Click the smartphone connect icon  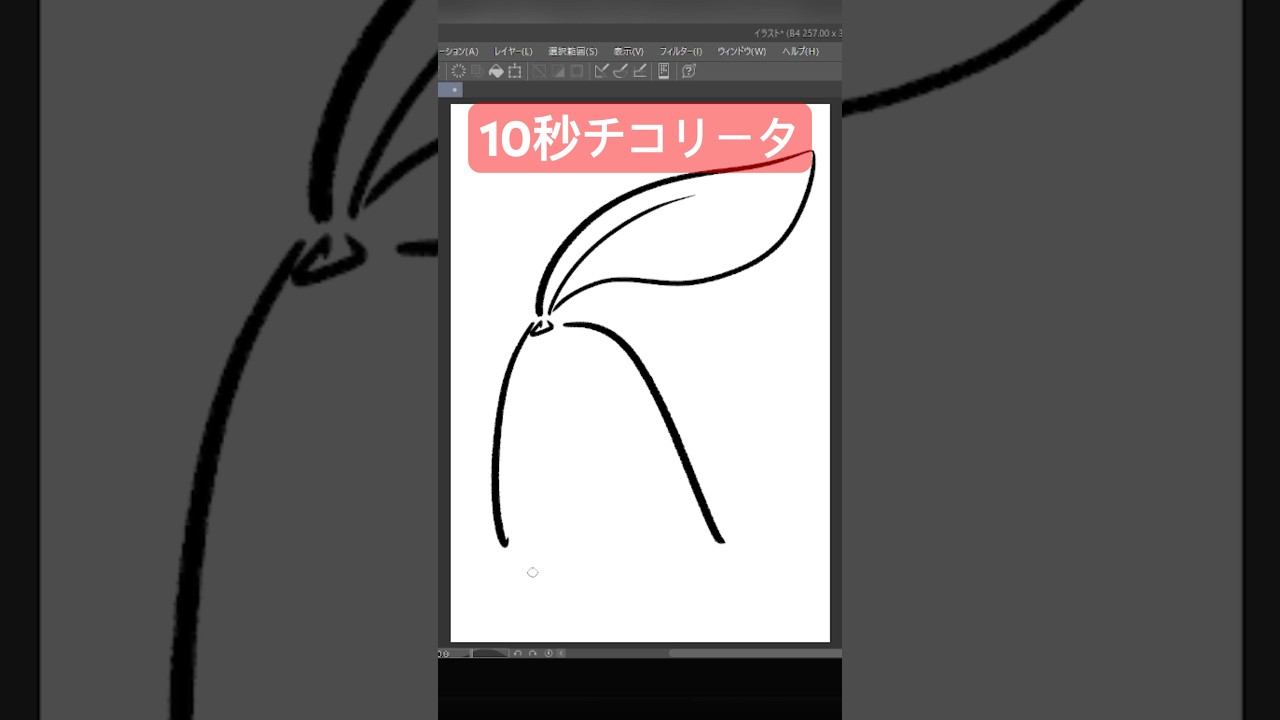point(663,71)
